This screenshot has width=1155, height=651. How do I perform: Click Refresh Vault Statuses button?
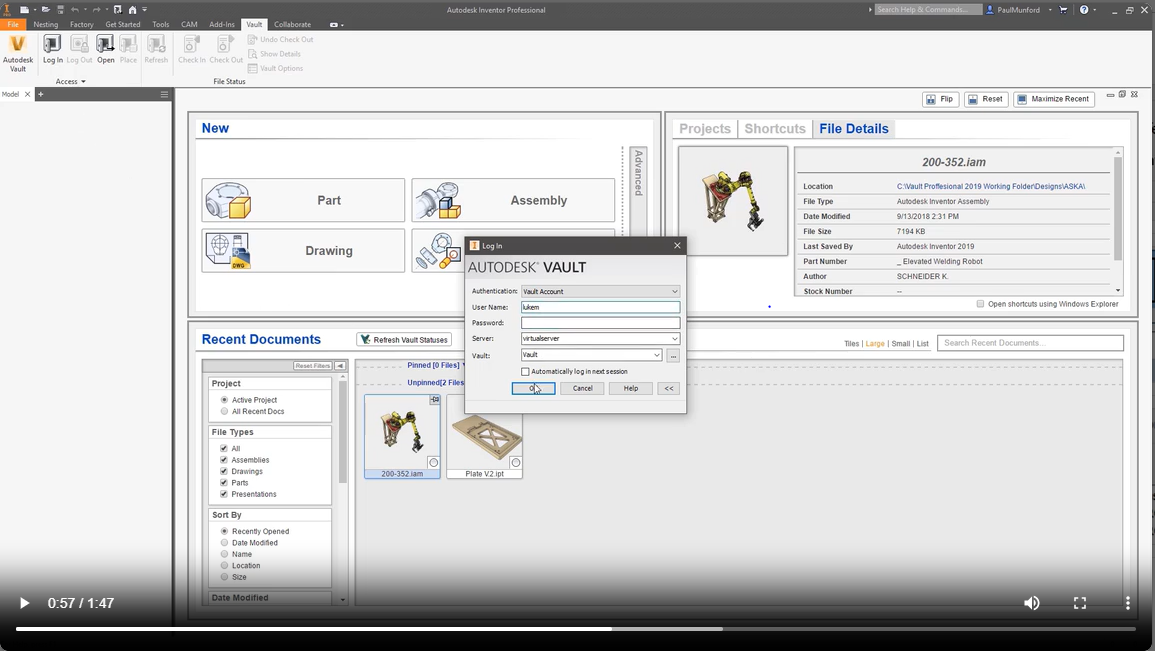click(x=404, y=340)
